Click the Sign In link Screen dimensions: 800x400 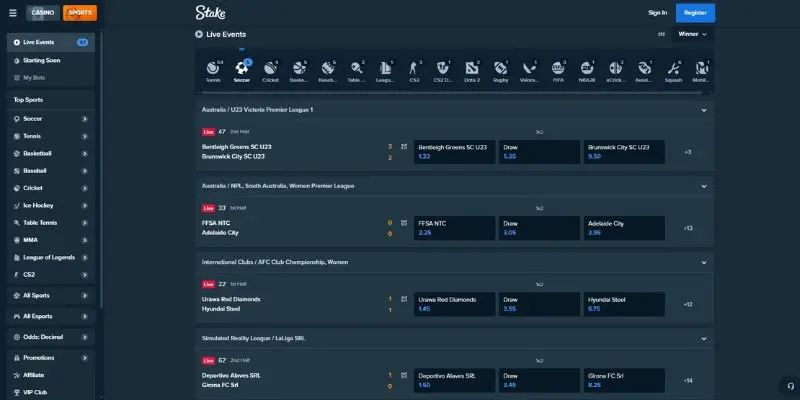657,13
